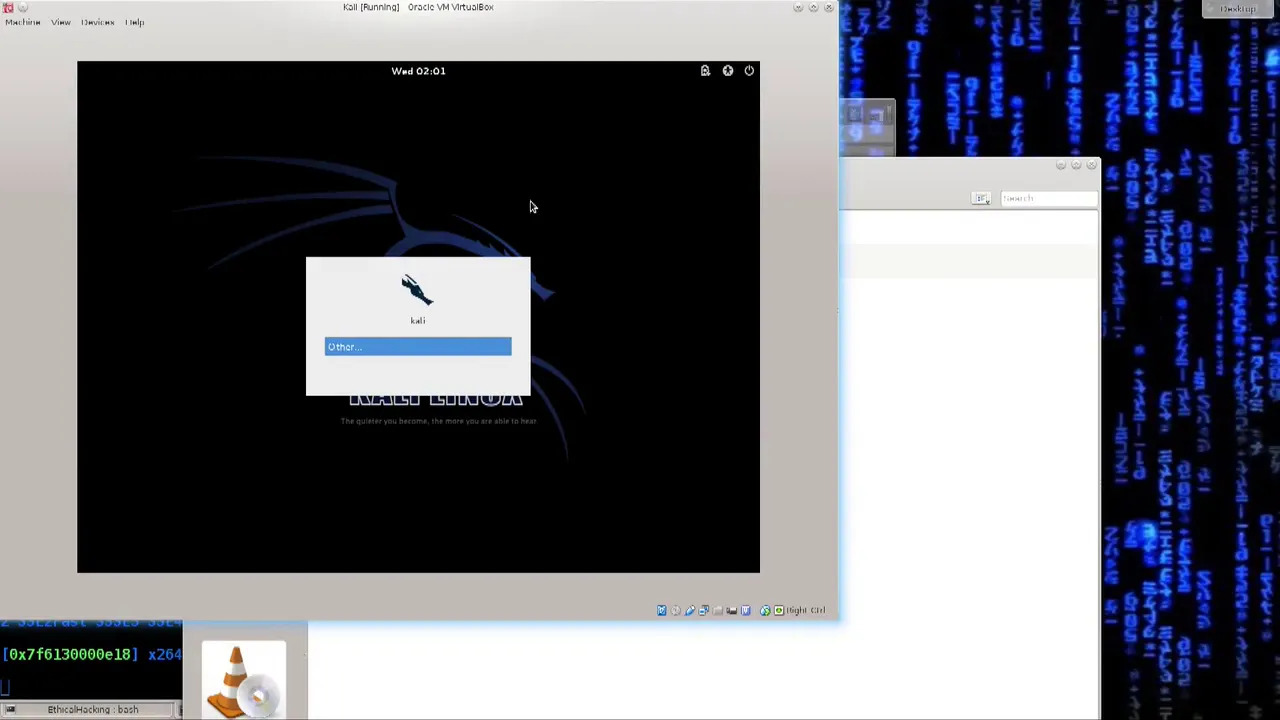
Task: Click the mouse integration status icon
Action: coord(765,610)
